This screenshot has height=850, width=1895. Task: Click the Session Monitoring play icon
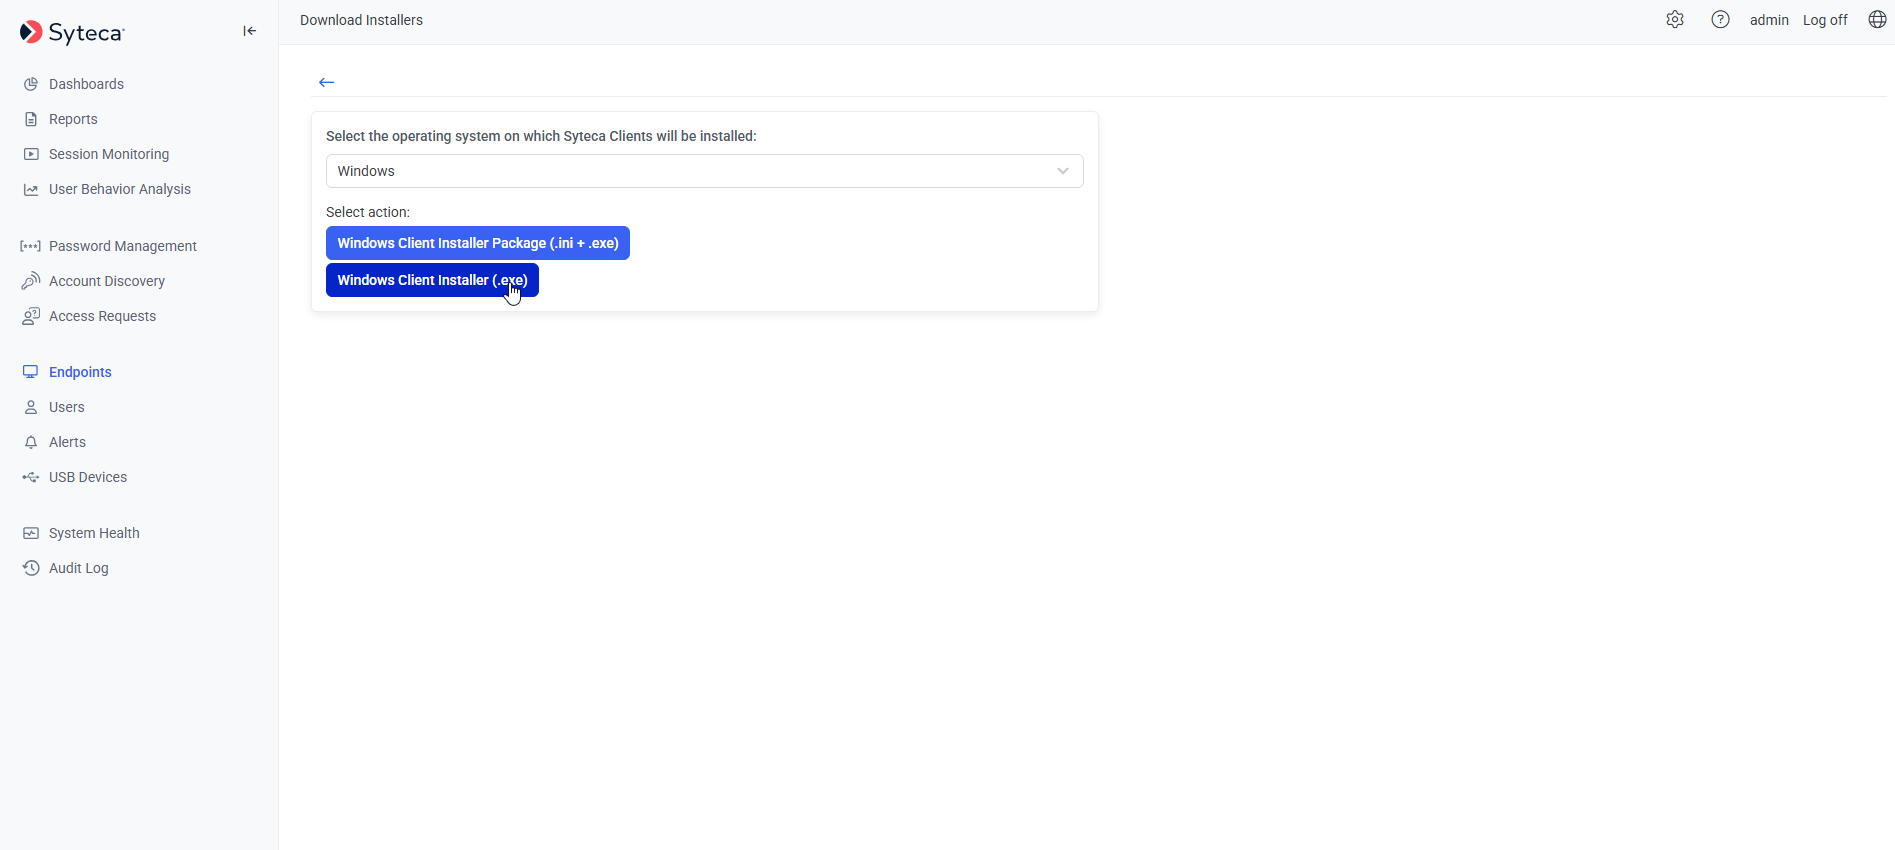click(31, 154)
